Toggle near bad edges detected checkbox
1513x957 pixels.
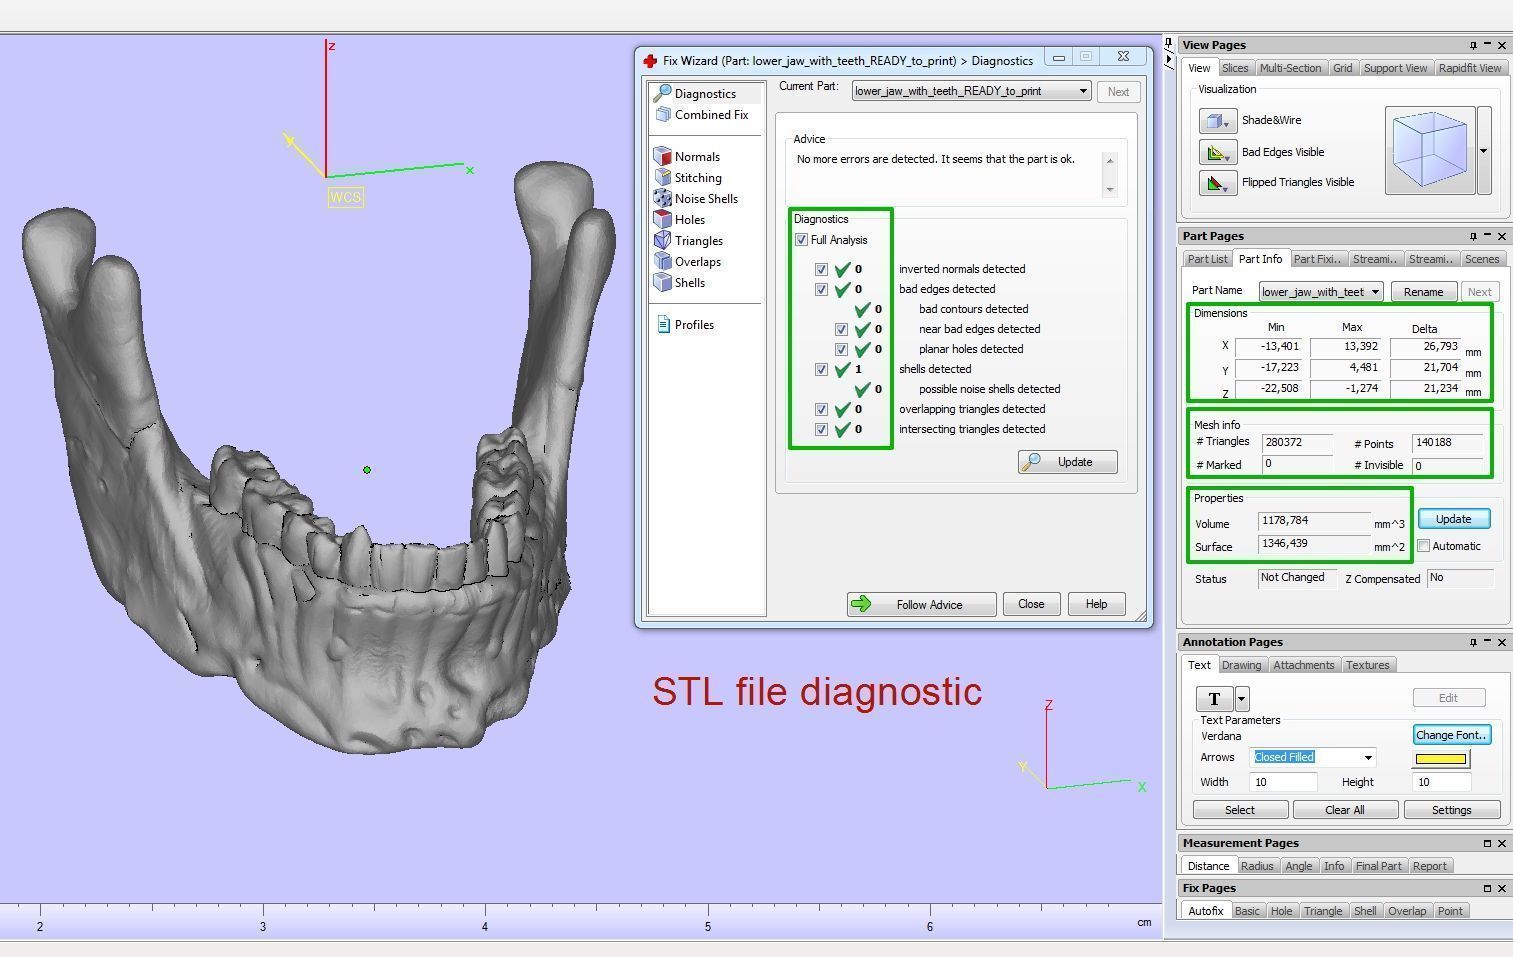[x=841, y=329]
